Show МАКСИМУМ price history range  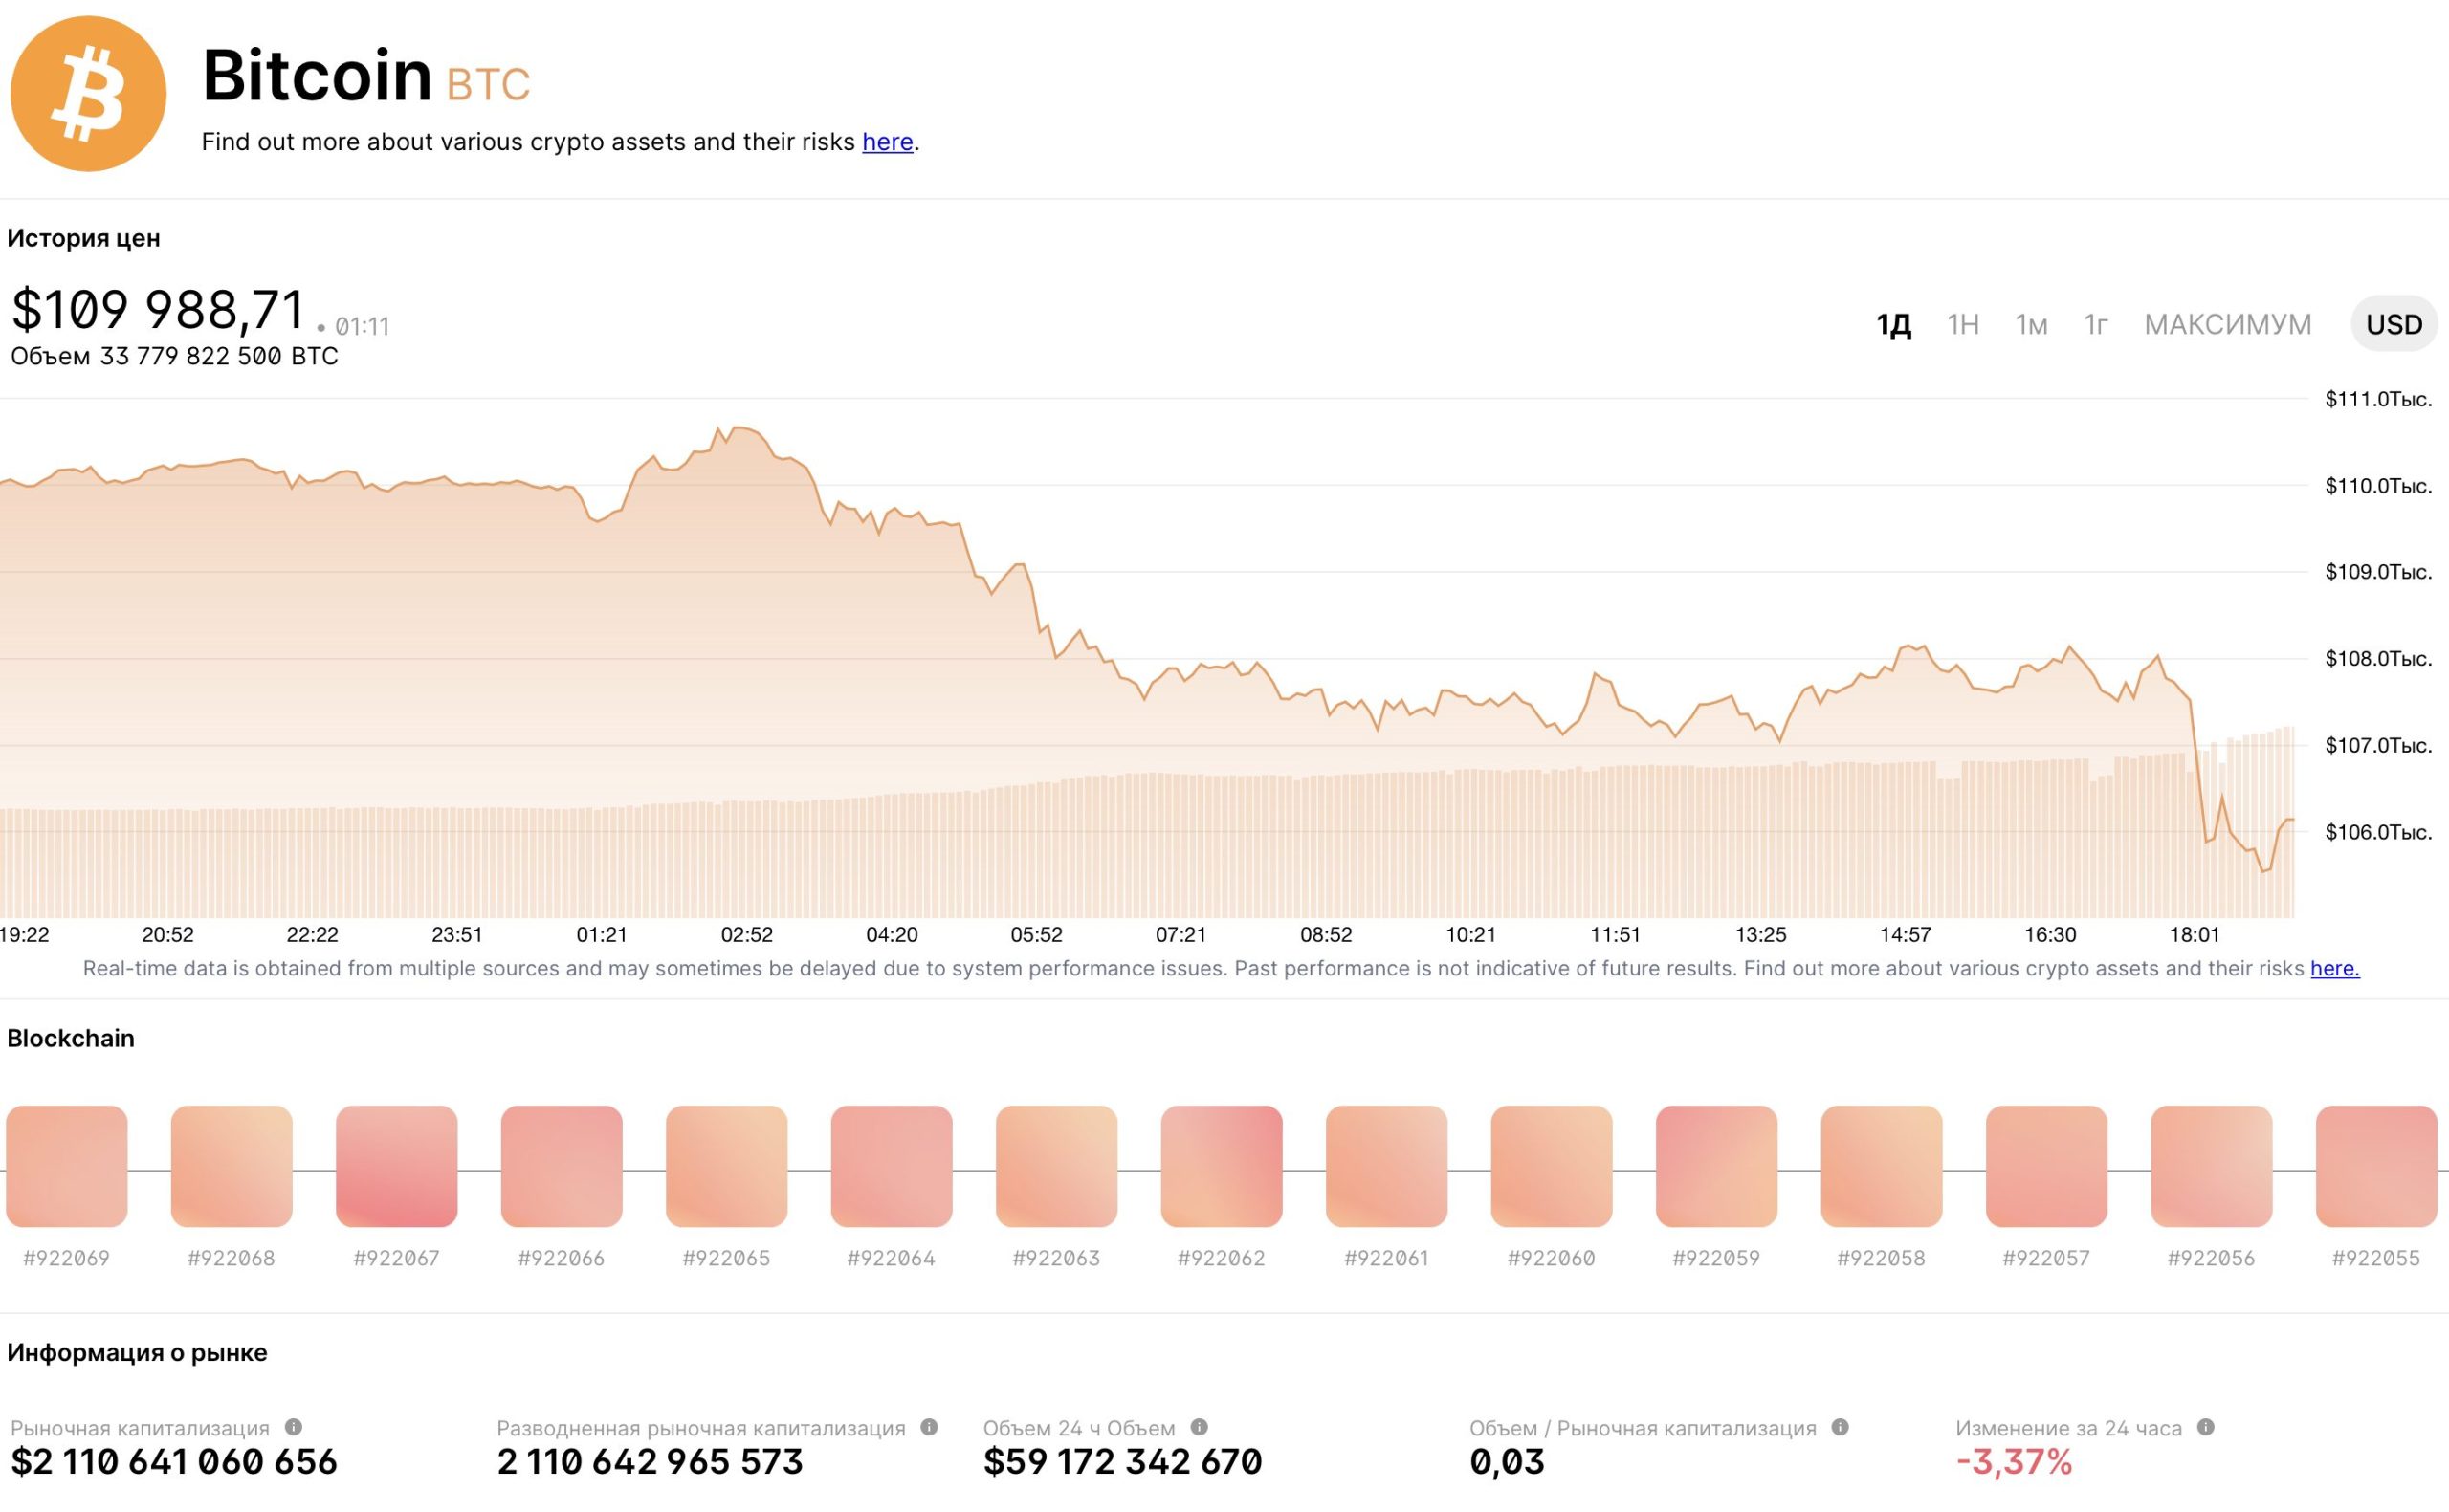point(2227,324)
